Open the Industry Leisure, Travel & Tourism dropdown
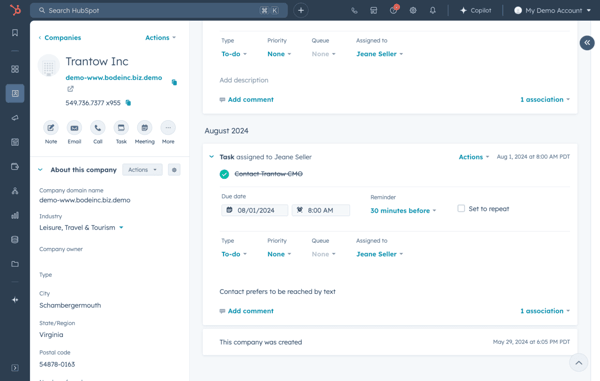 coord(81,228)
